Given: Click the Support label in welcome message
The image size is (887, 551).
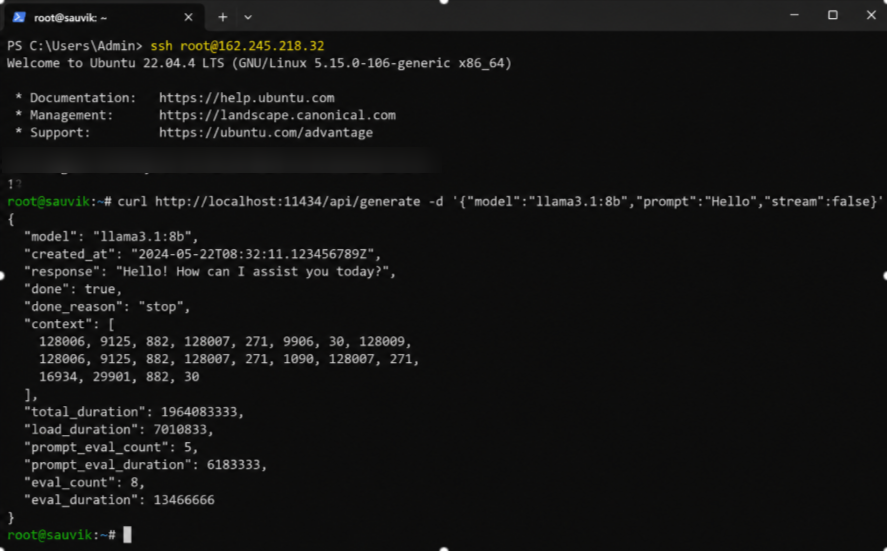Looking at the screenshot, I should [x=60, y=133].
